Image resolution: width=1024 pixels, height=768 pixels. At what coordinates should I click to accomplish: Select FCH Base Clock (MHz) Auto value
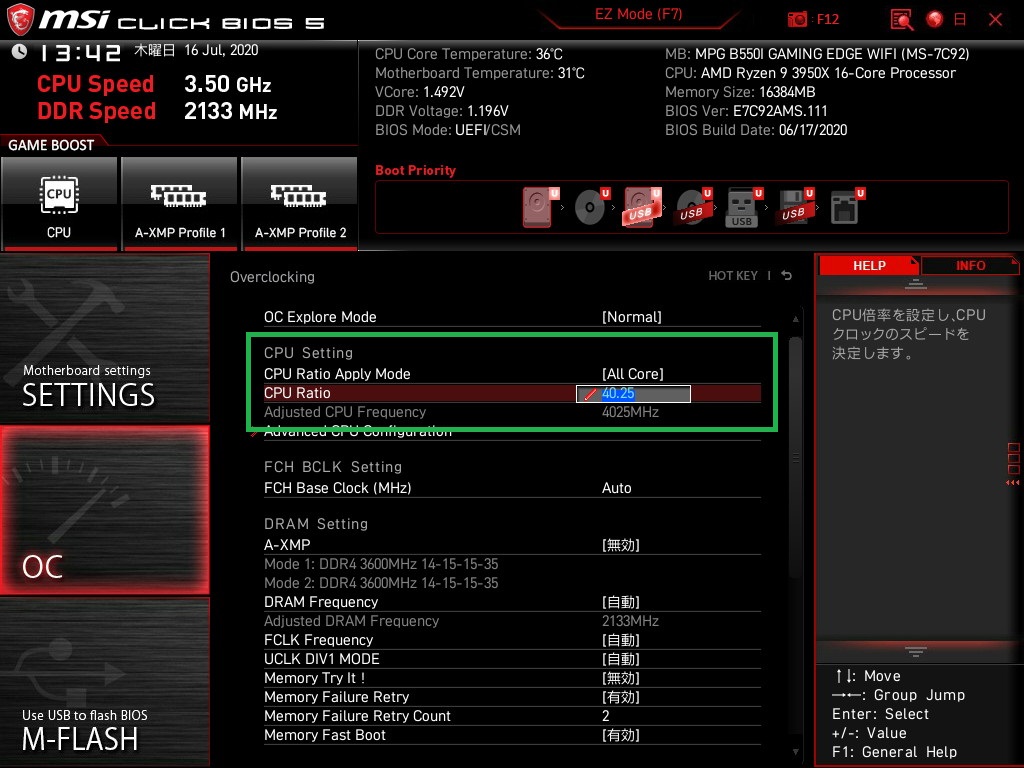click(x=616, y=488)
